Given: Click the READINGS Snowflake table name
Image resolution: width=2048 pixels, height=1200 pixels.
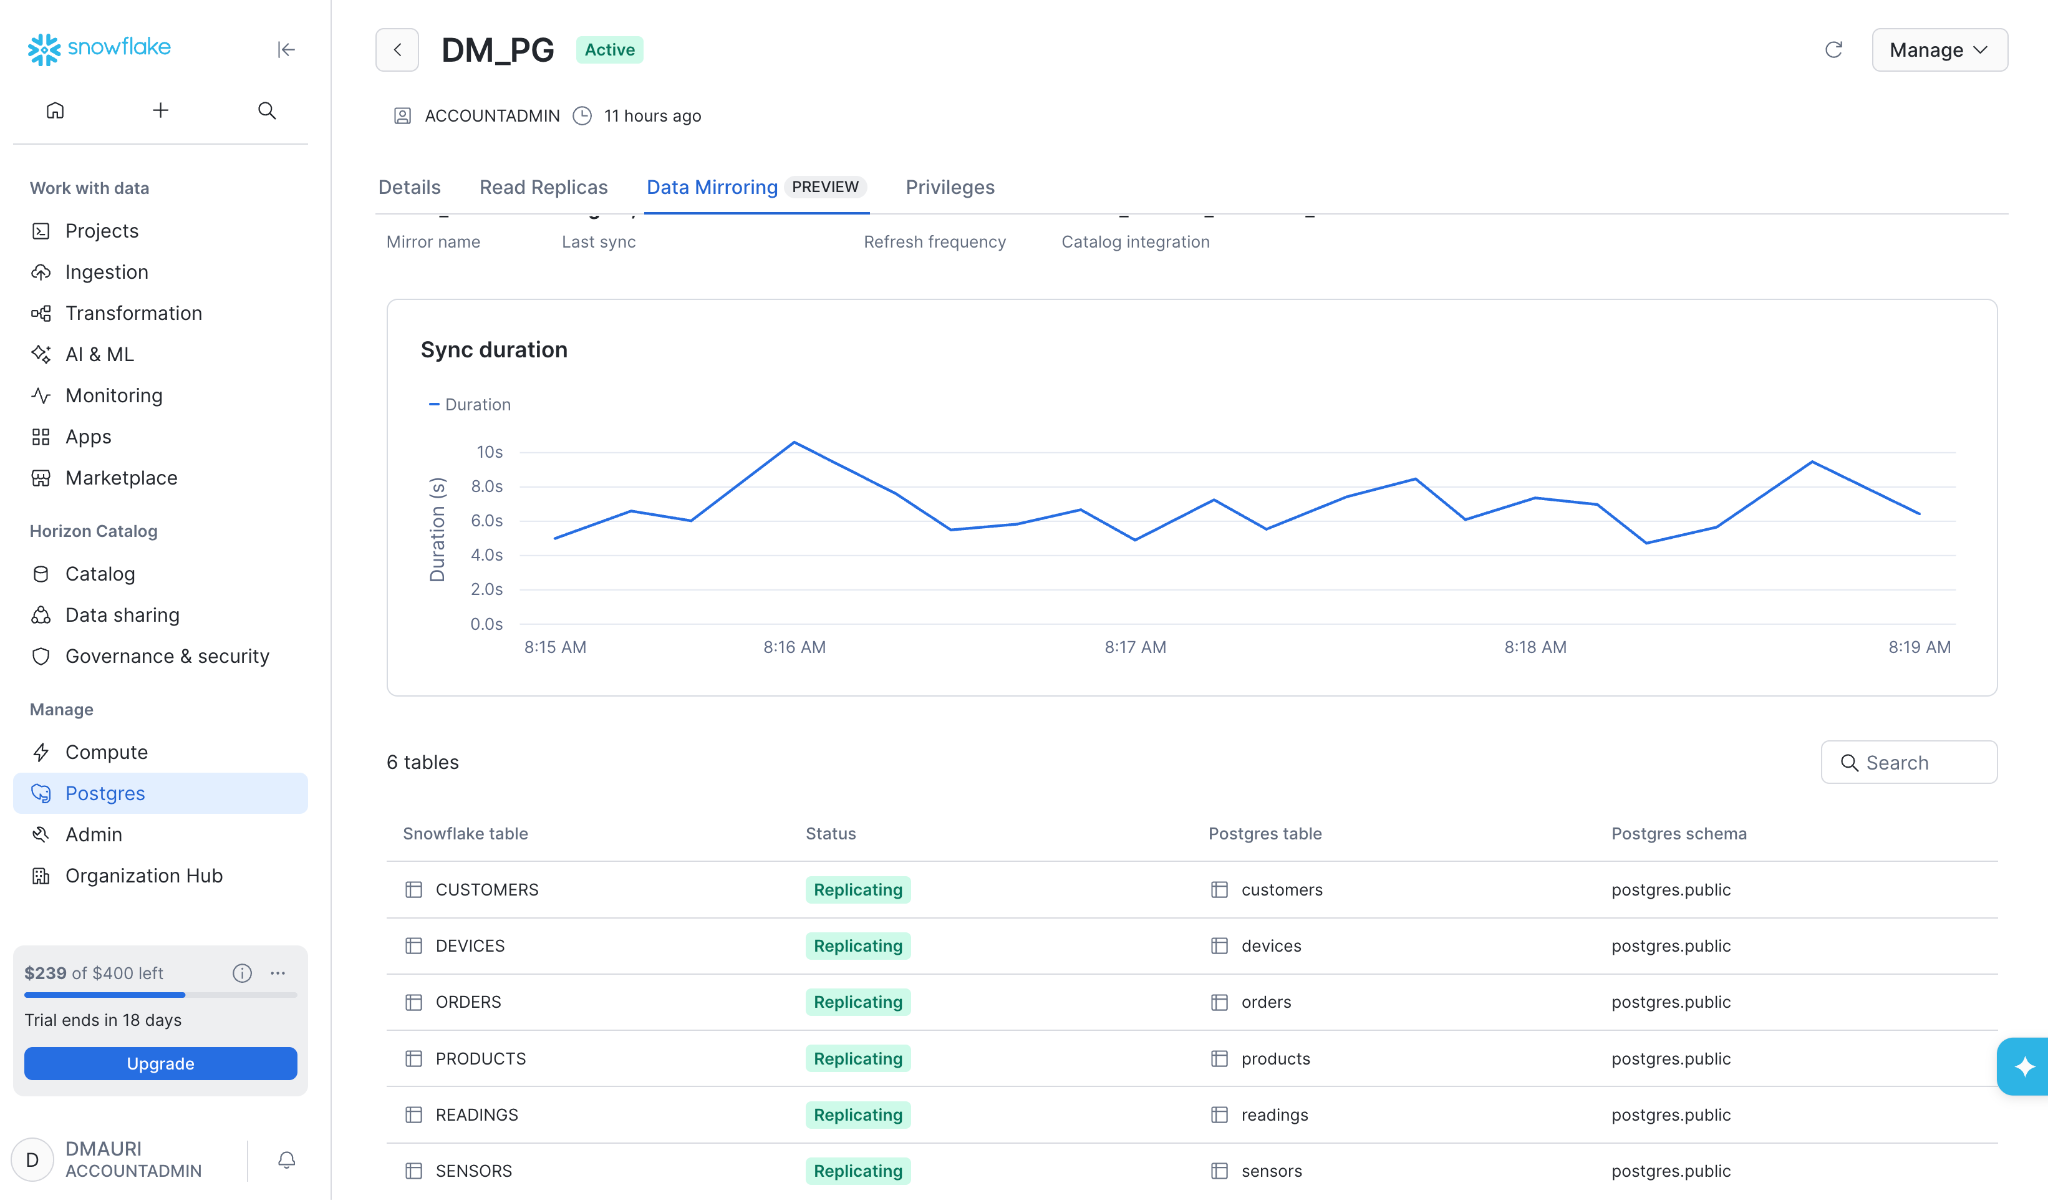Looking at the screenshot, I should 477,1115.
